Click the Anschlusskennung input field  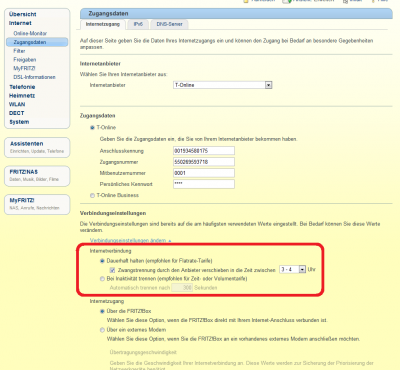pos(204,151)
